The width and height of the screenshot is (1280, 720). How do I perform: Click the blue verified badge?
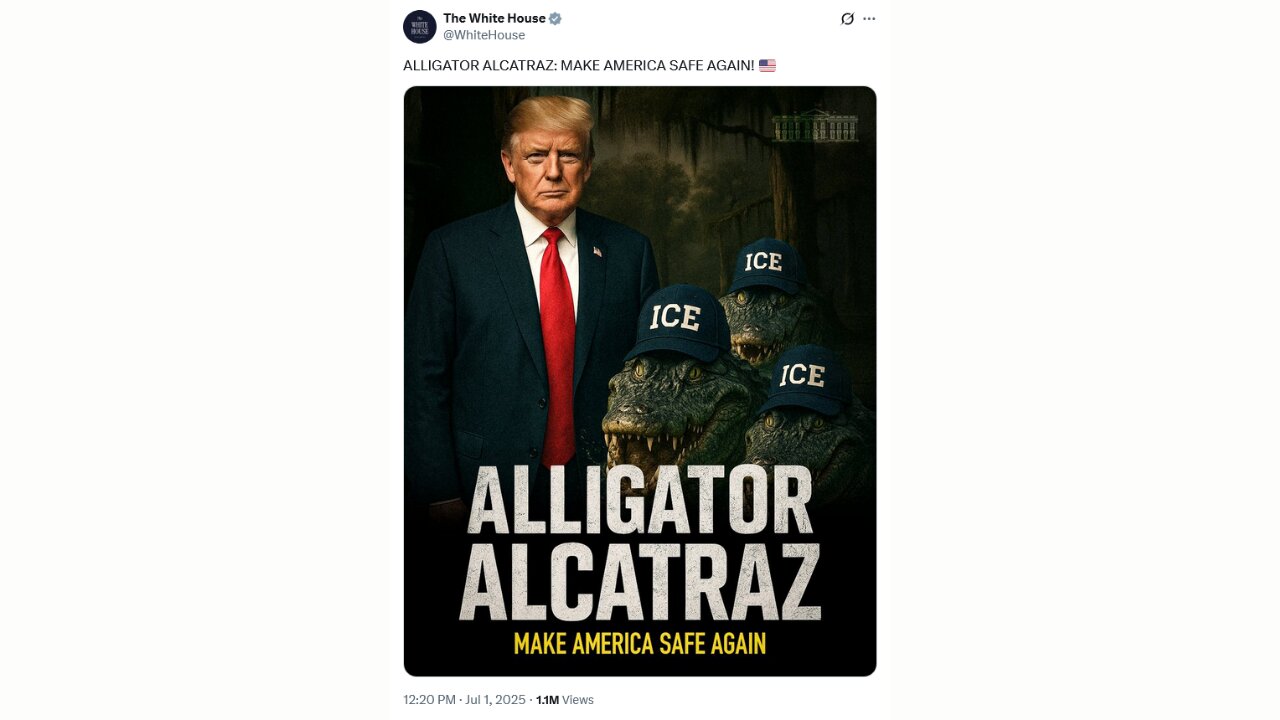click(x=555, y=18)
